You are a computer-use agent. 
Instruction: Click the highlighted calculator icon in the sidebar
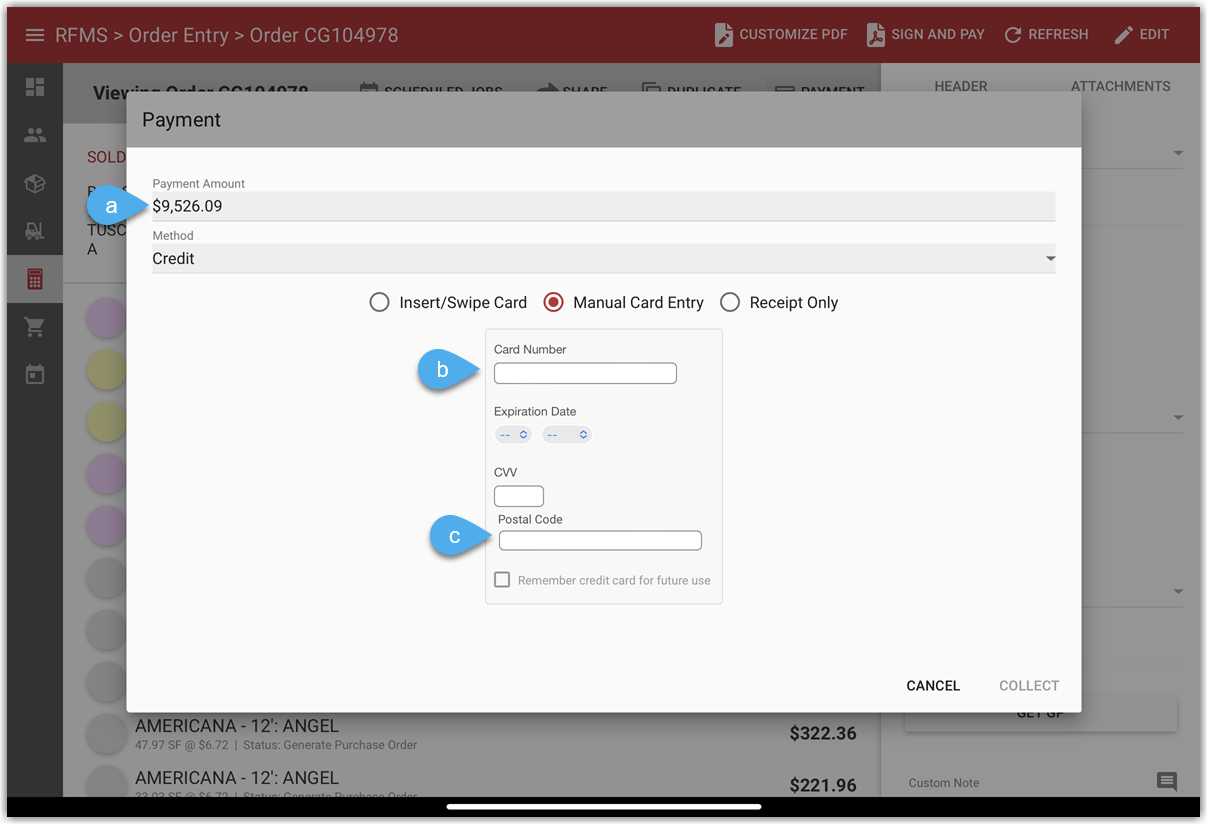point(34,278)
